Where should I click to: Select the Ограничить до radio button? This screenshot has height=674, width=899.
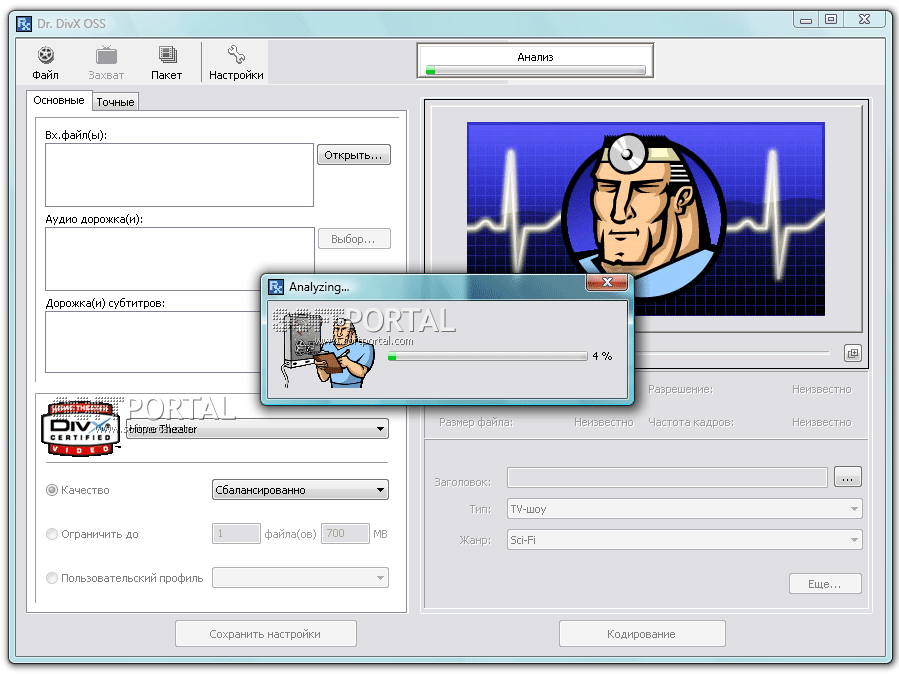pos(52,534)
